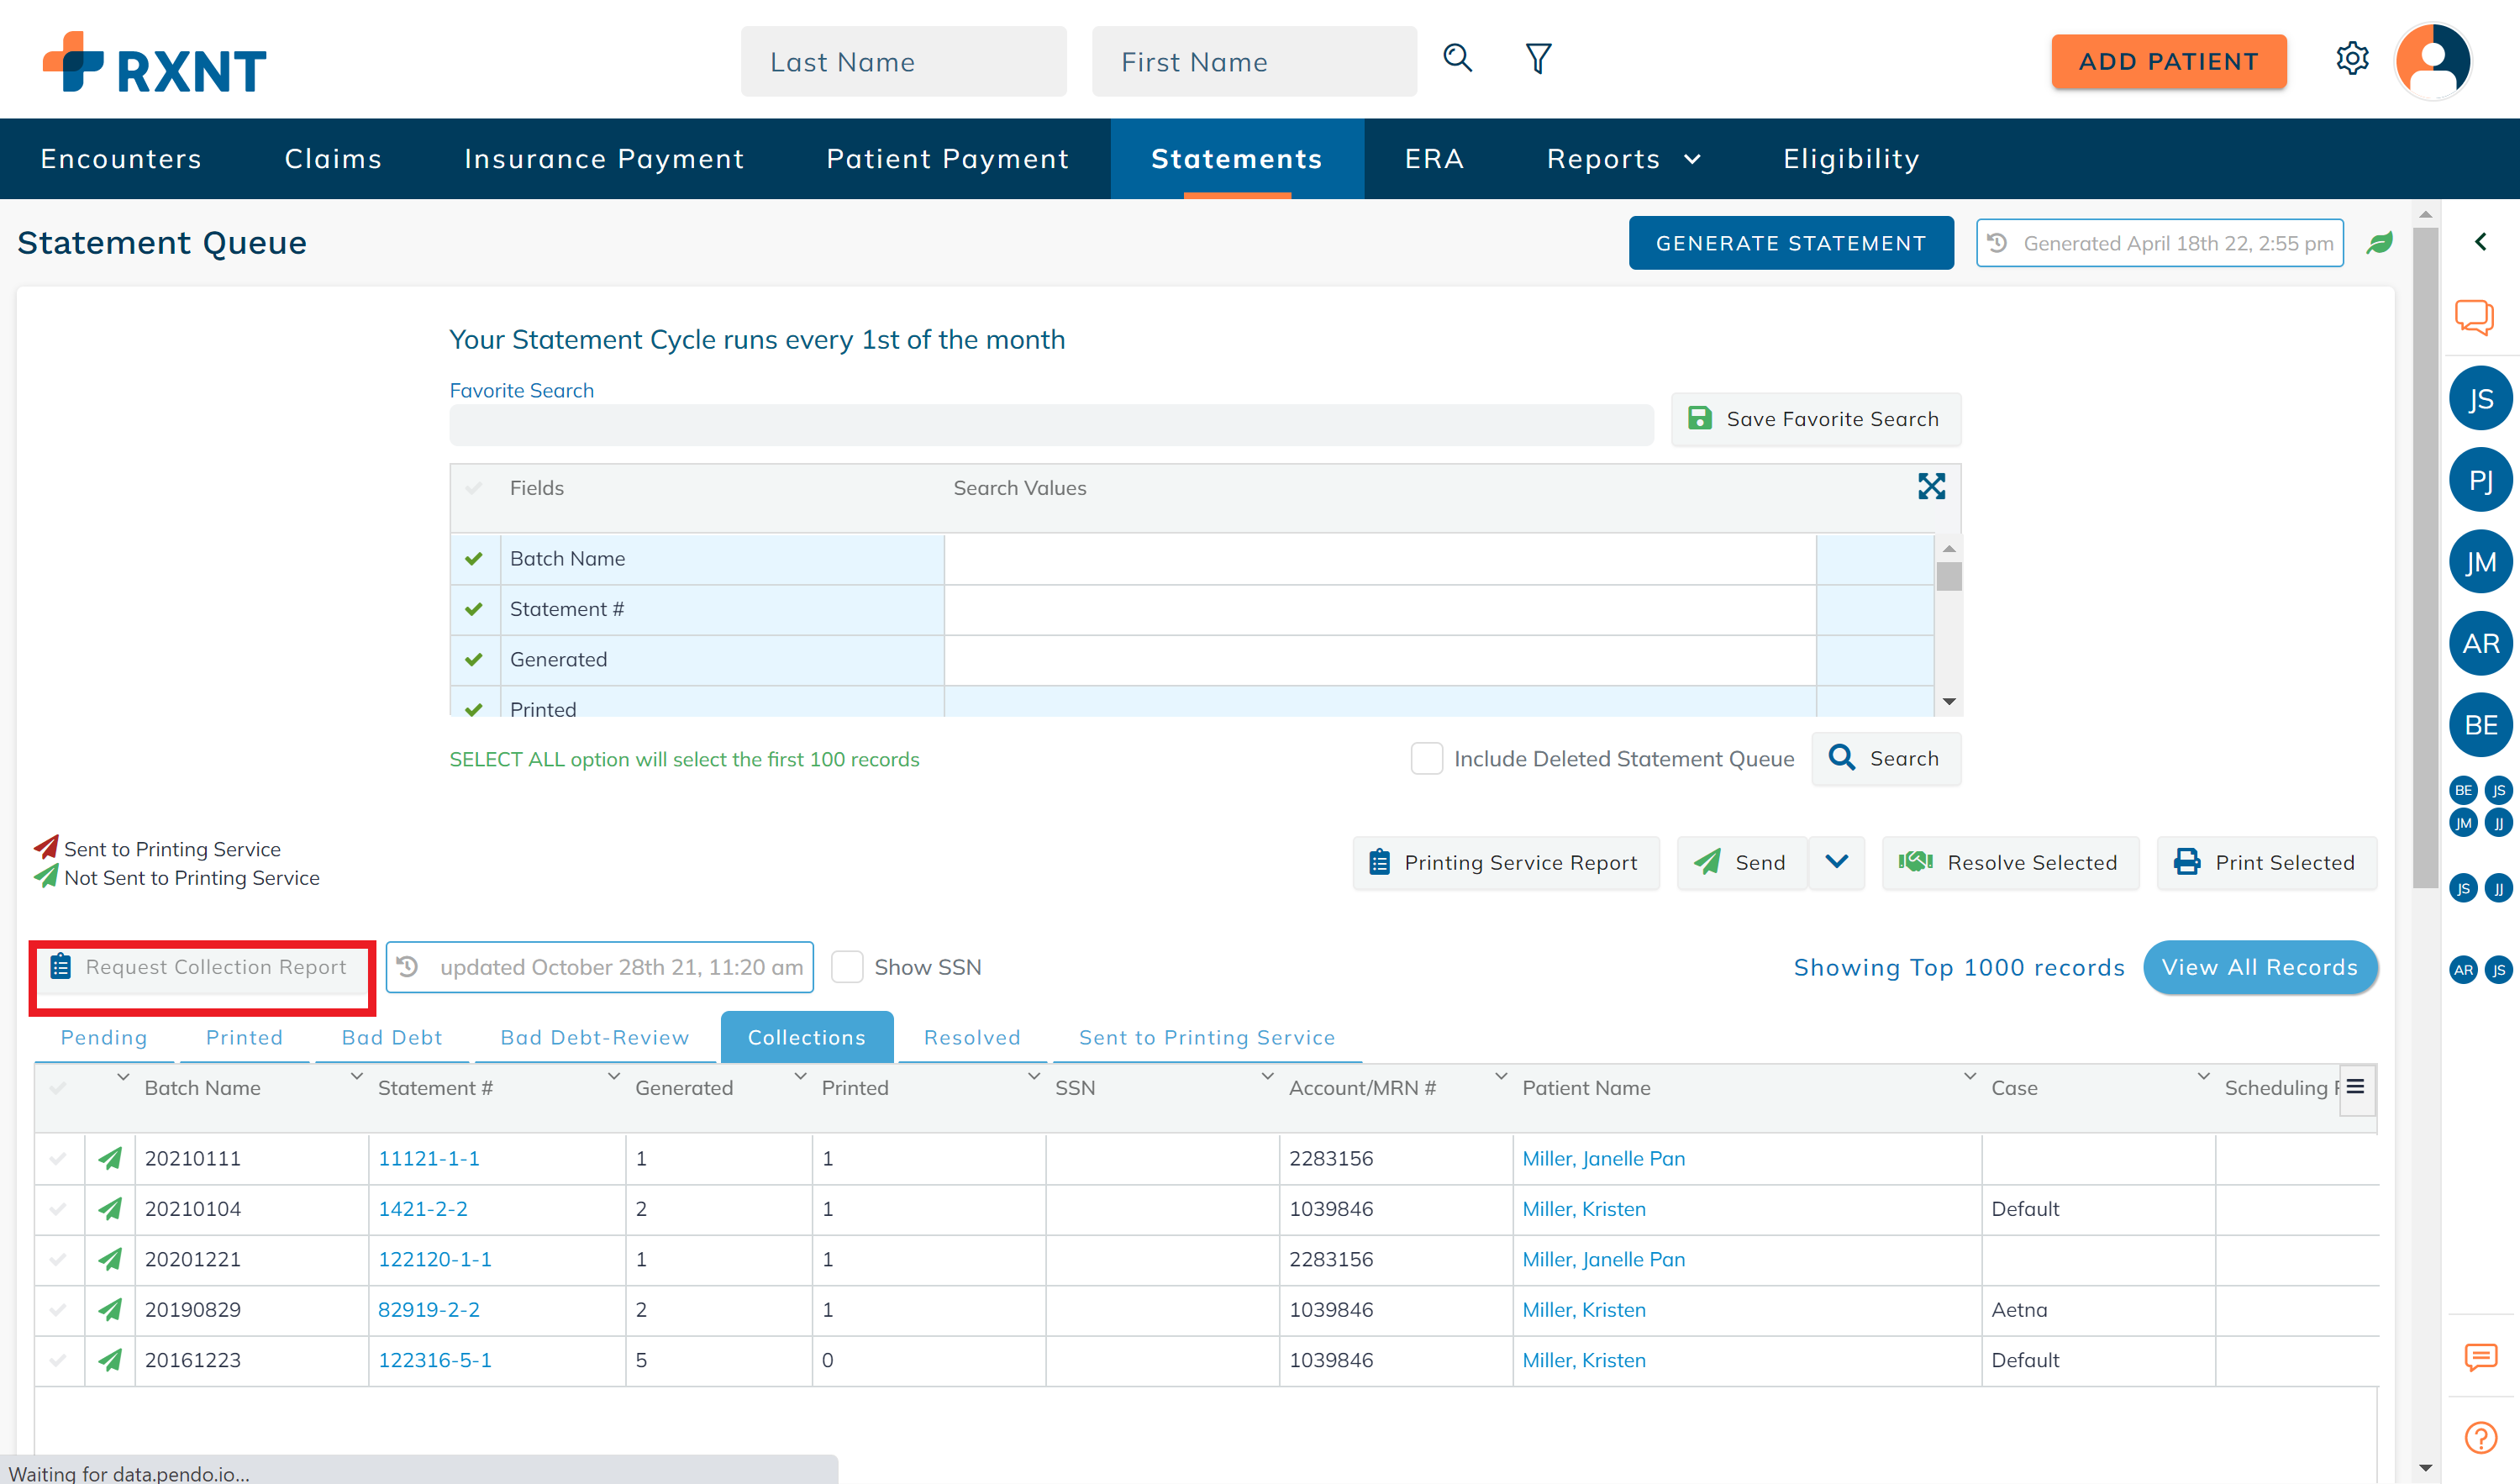Toggle the Batch Name field checkmark
The width and height of the screenshot is (2520, 1484).
(474, 559)
